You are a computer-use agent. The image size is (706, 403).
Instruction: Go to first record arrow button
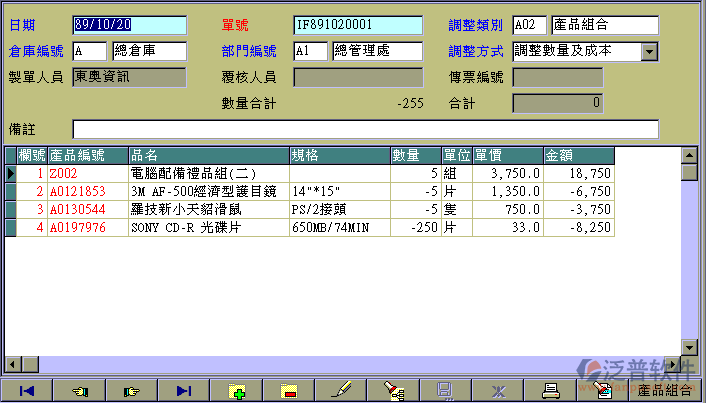click(x=27, y=390)
